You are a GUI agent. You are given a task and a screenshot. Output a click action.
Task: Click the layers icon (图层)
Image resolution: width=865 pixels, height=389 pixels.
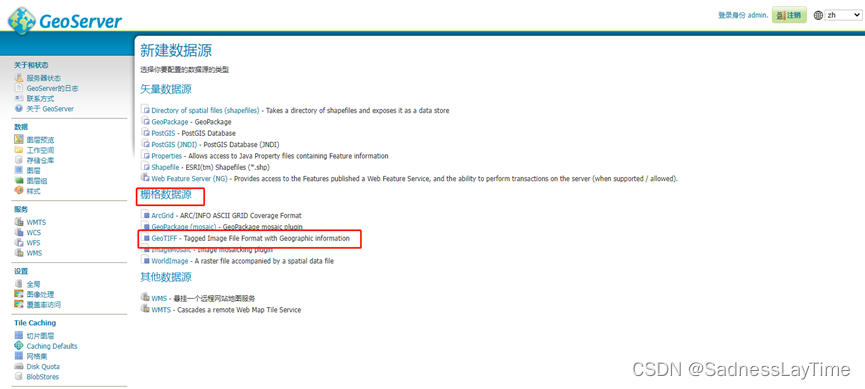(19, 170)
